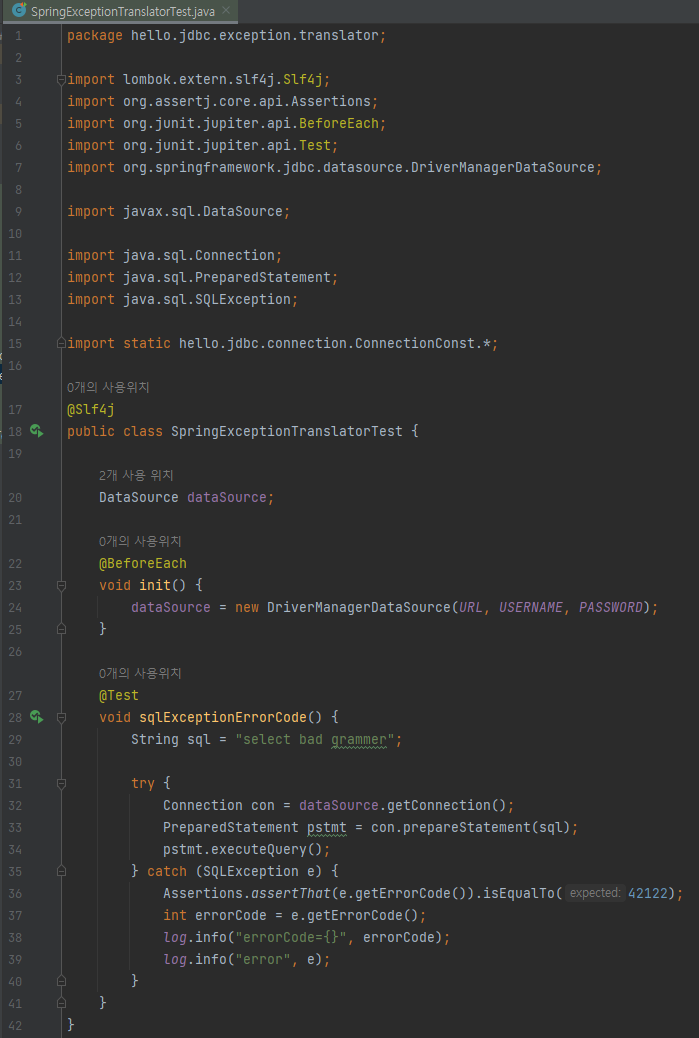Collapse the sqlExceptionErrorCode method fold marker
The image size is (699, 1038).
coord(61,717)
